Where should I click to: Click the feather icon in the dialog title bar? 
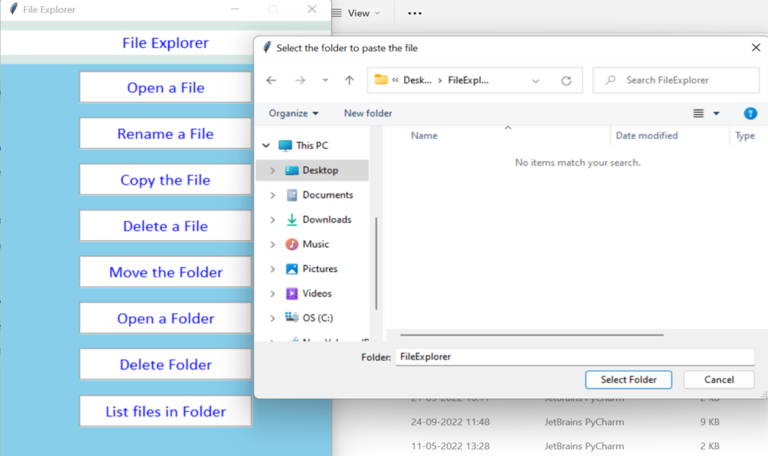pyautogui.click(x=267, y=48)
